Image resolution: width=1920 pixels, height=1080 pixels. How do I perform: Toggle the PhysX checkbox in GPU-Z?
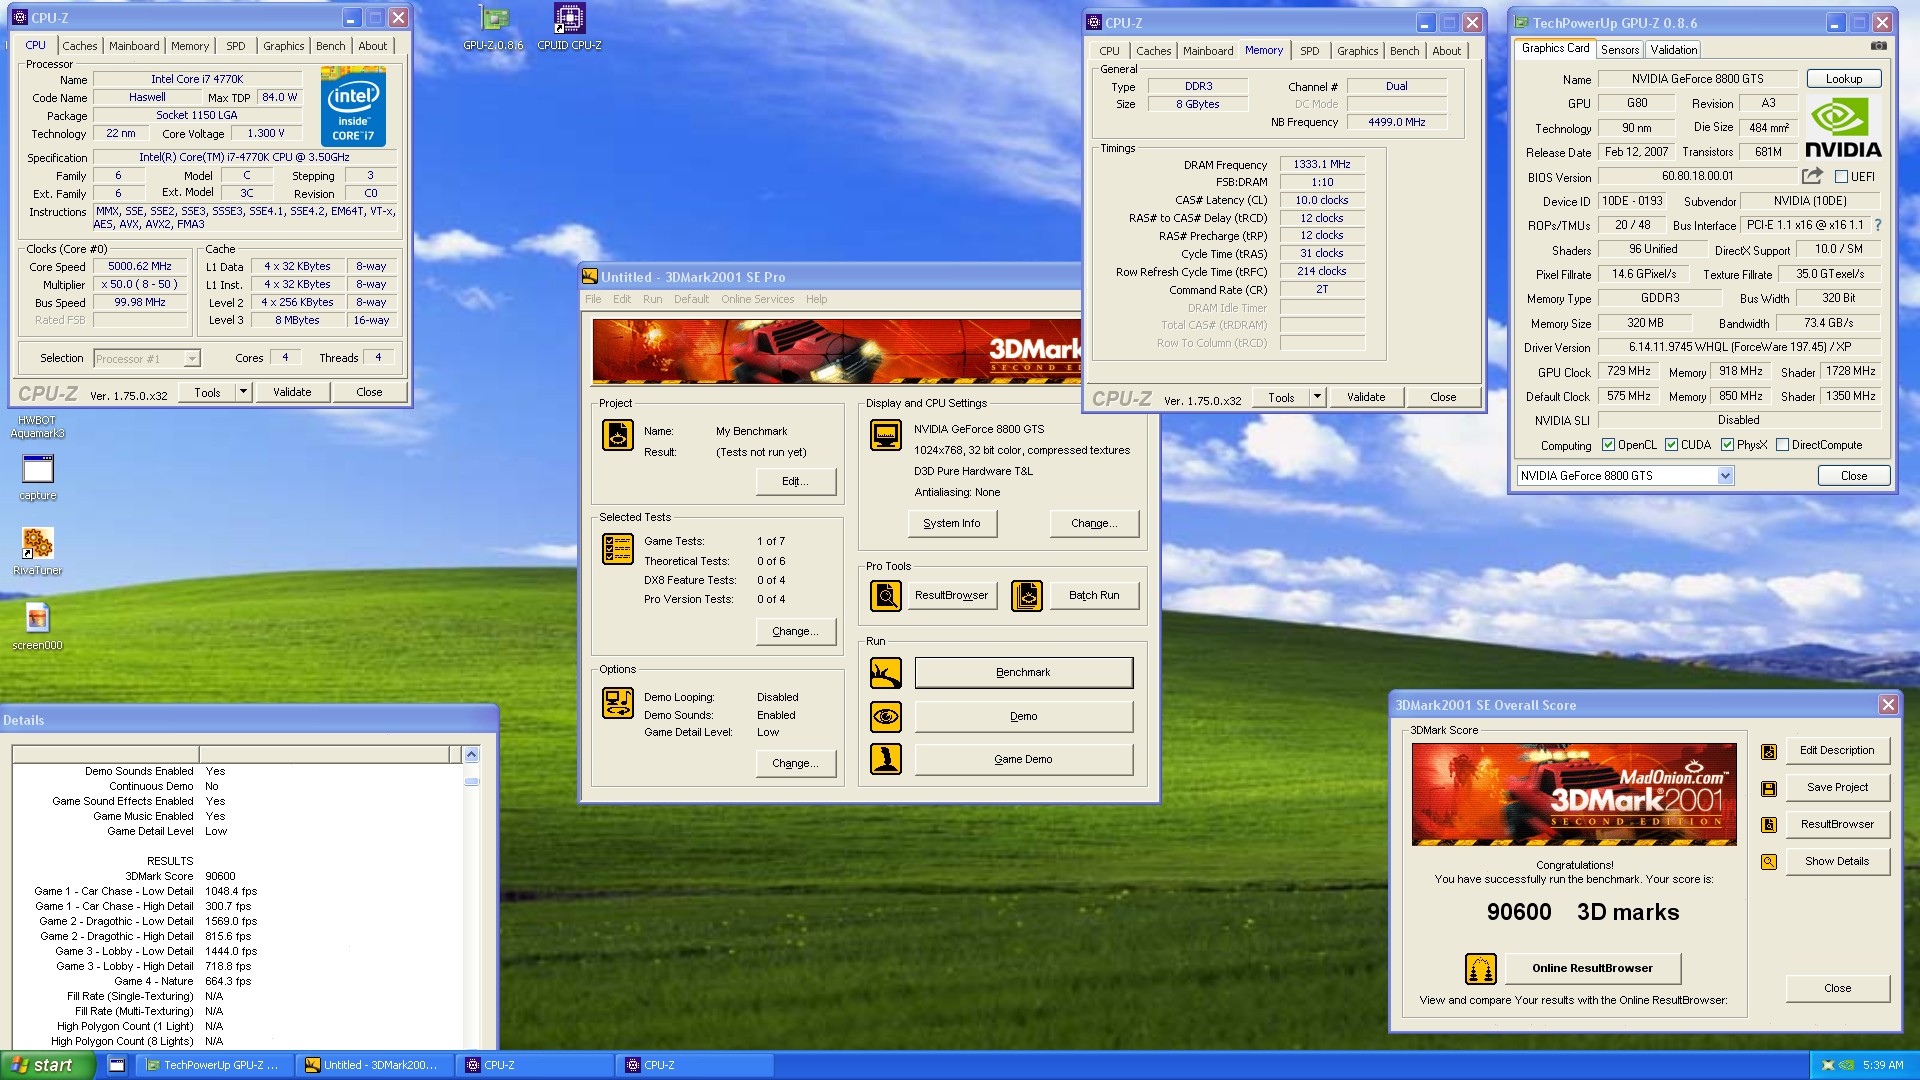pos(1727,445)
